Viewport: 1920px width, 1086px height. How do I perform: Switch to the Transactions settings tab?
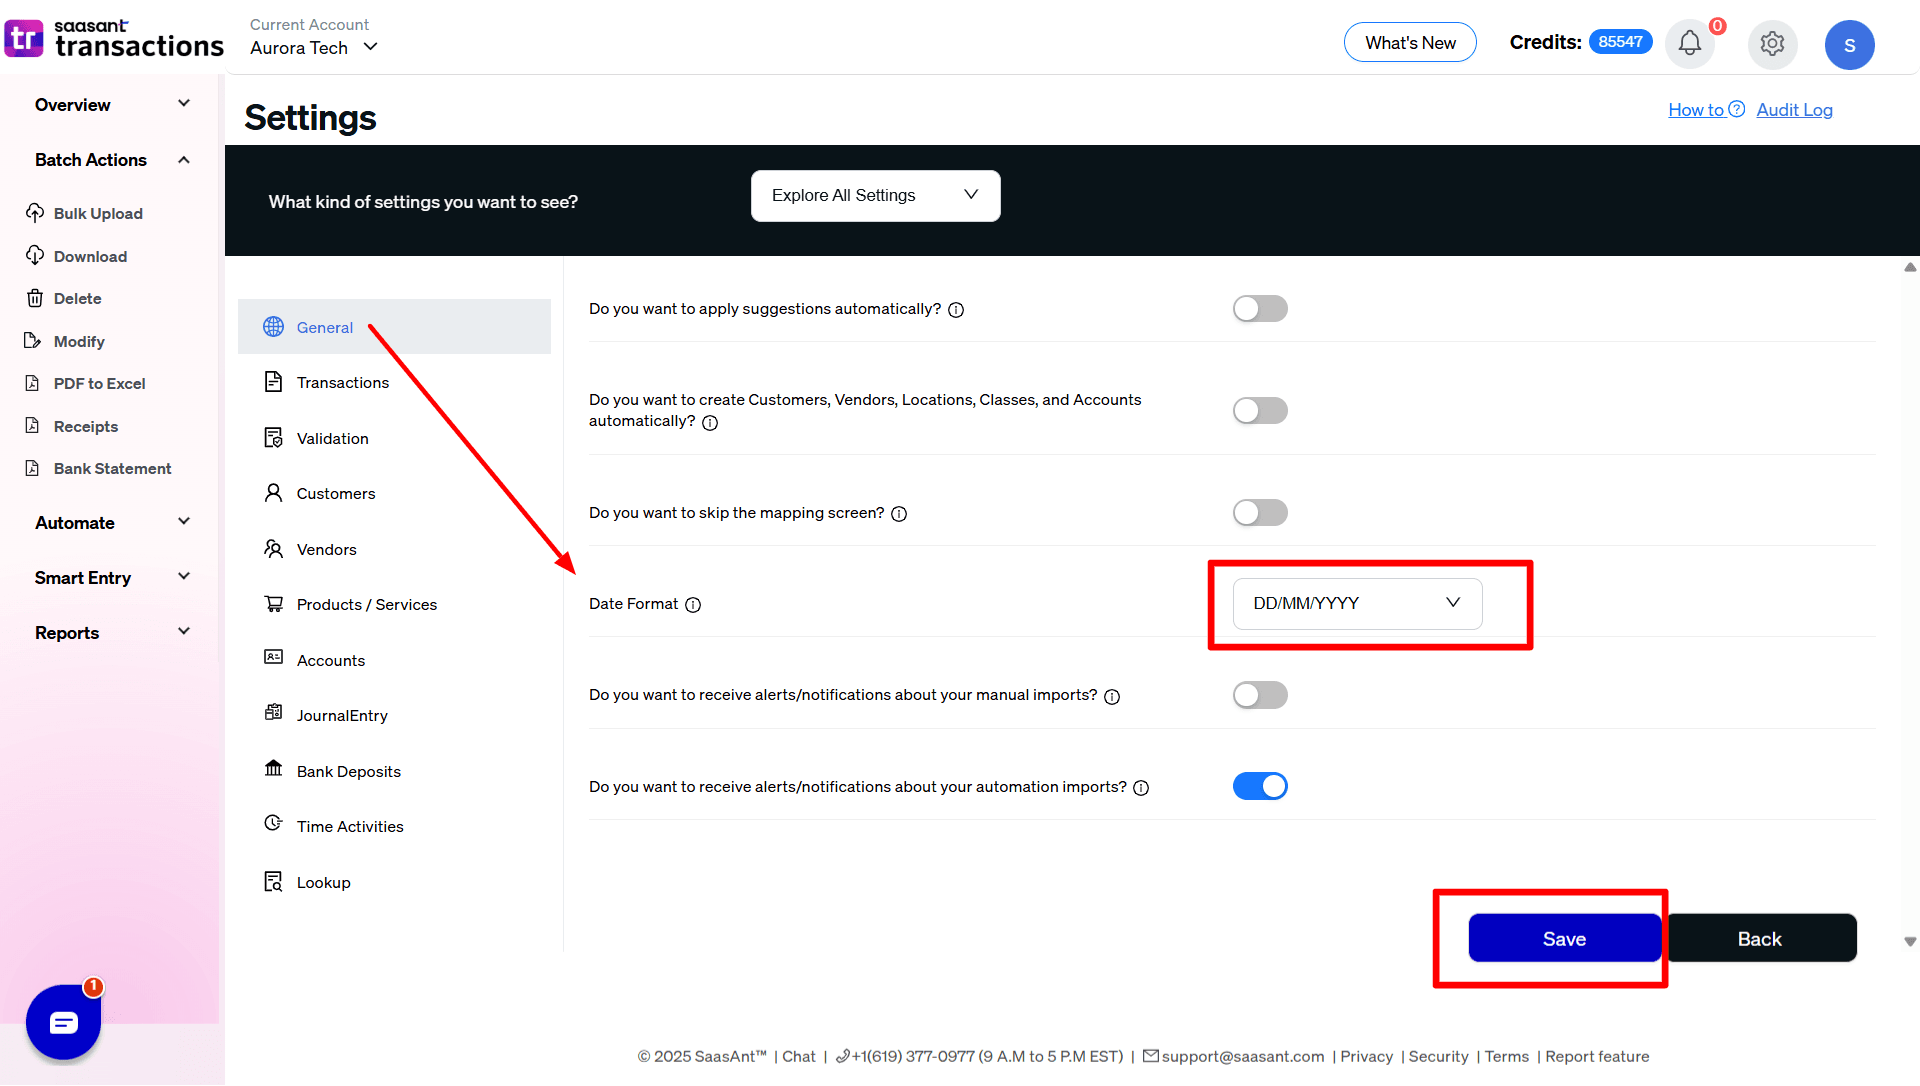(x=342, y=383)
